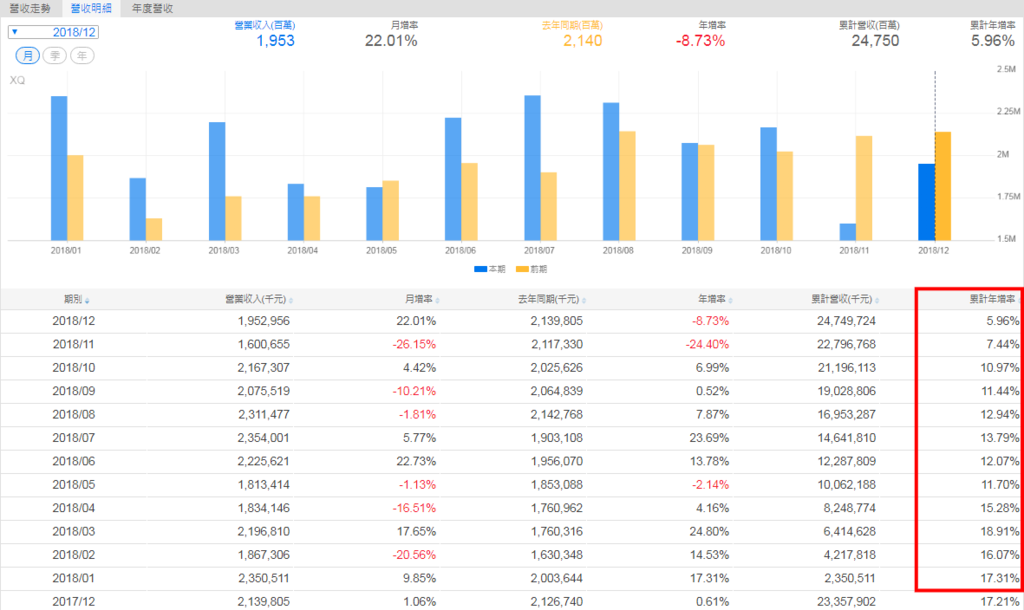
Task: Sort by 累計年增率 column header
Action: [x=994, y=299]
